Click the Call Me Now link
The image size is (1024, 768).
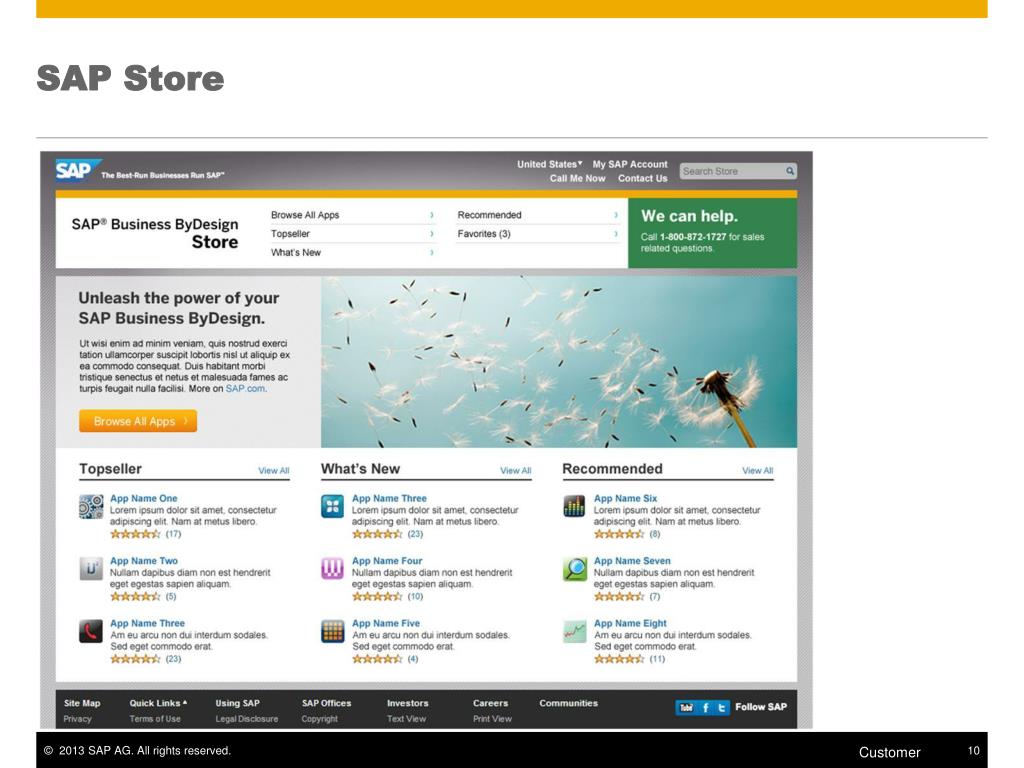(577, 178)
